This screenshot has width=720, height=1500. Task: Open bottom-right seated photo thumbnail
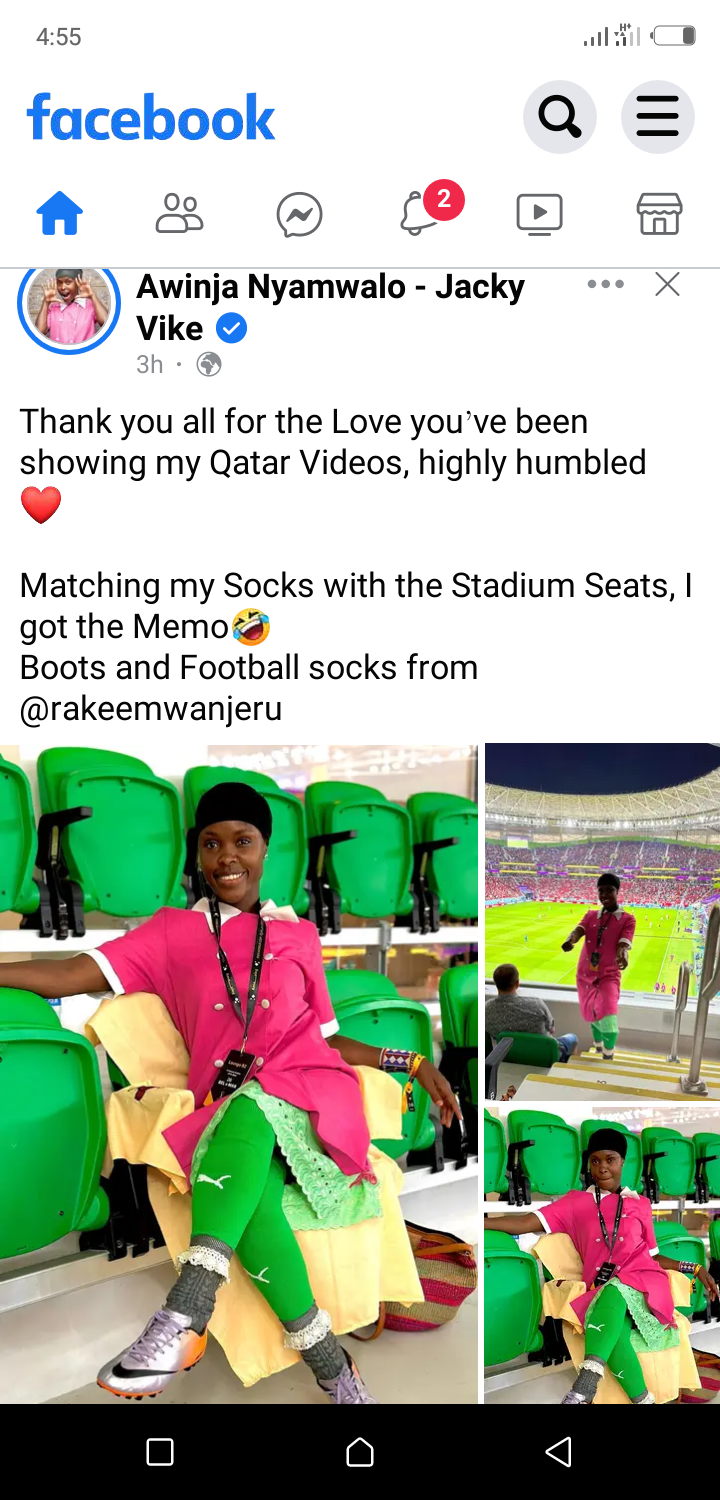click(602, 1255)
